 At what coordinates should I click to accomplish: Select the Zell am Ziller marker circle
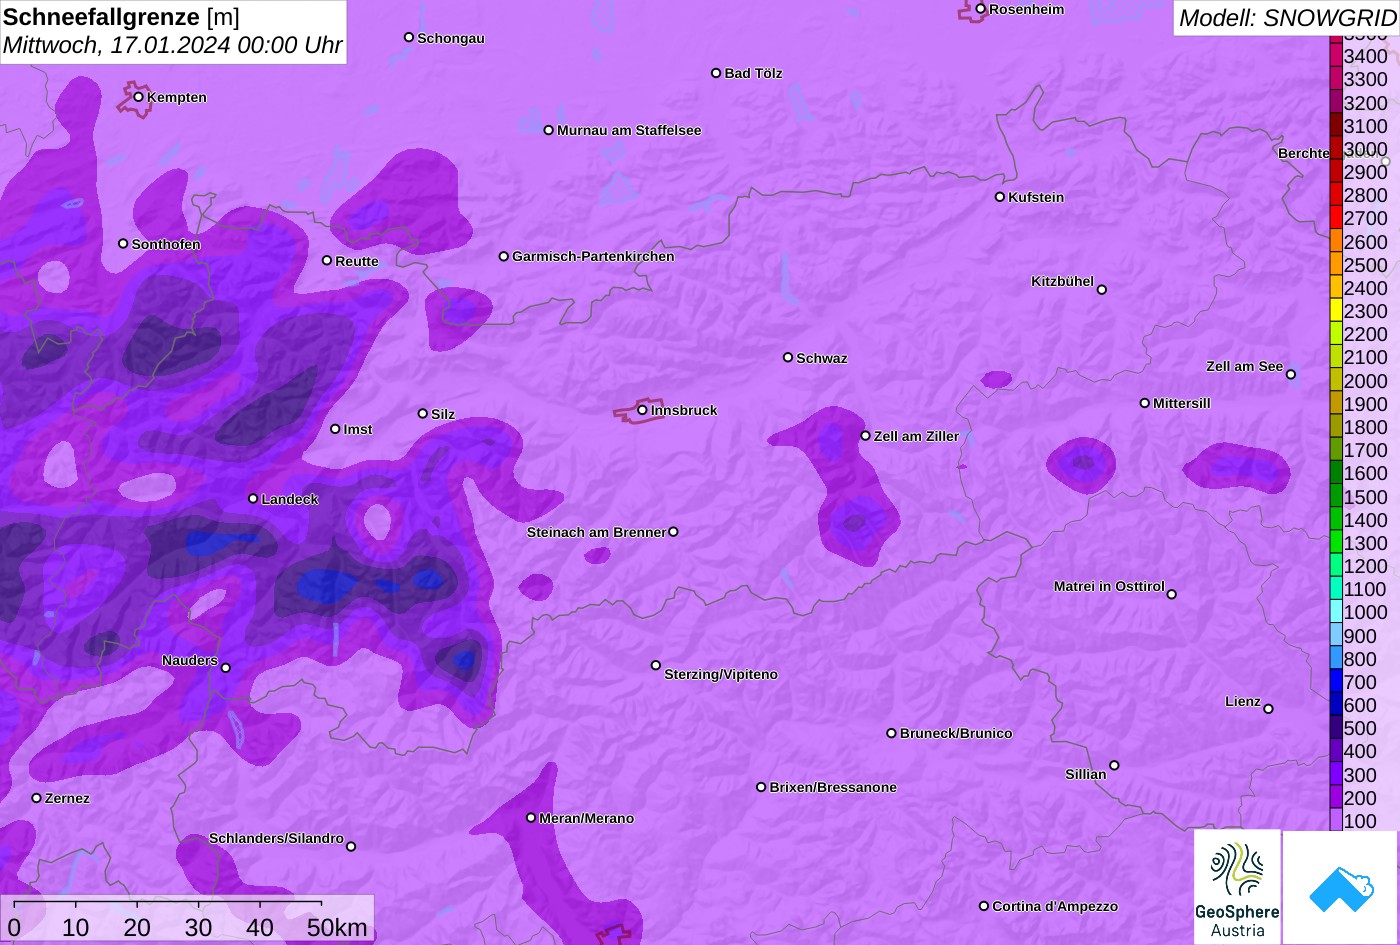coord(866,436)
